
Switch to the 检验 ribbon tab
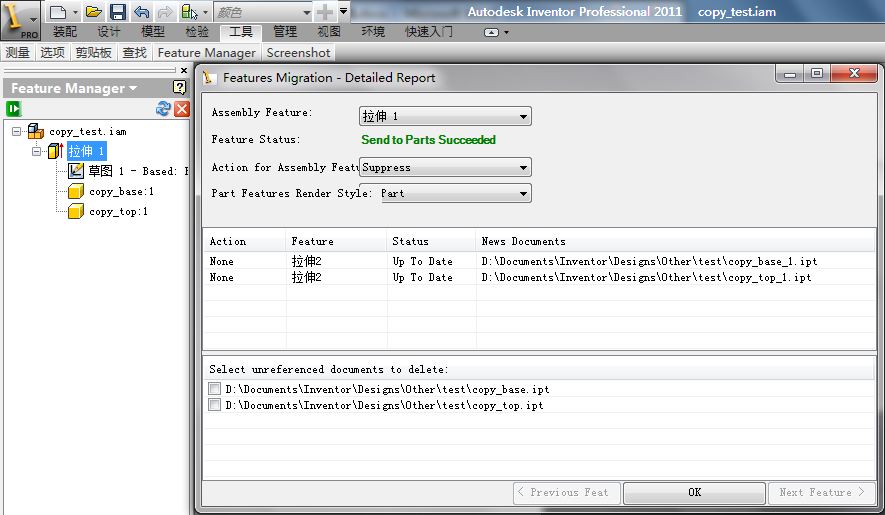pos(197,32)
